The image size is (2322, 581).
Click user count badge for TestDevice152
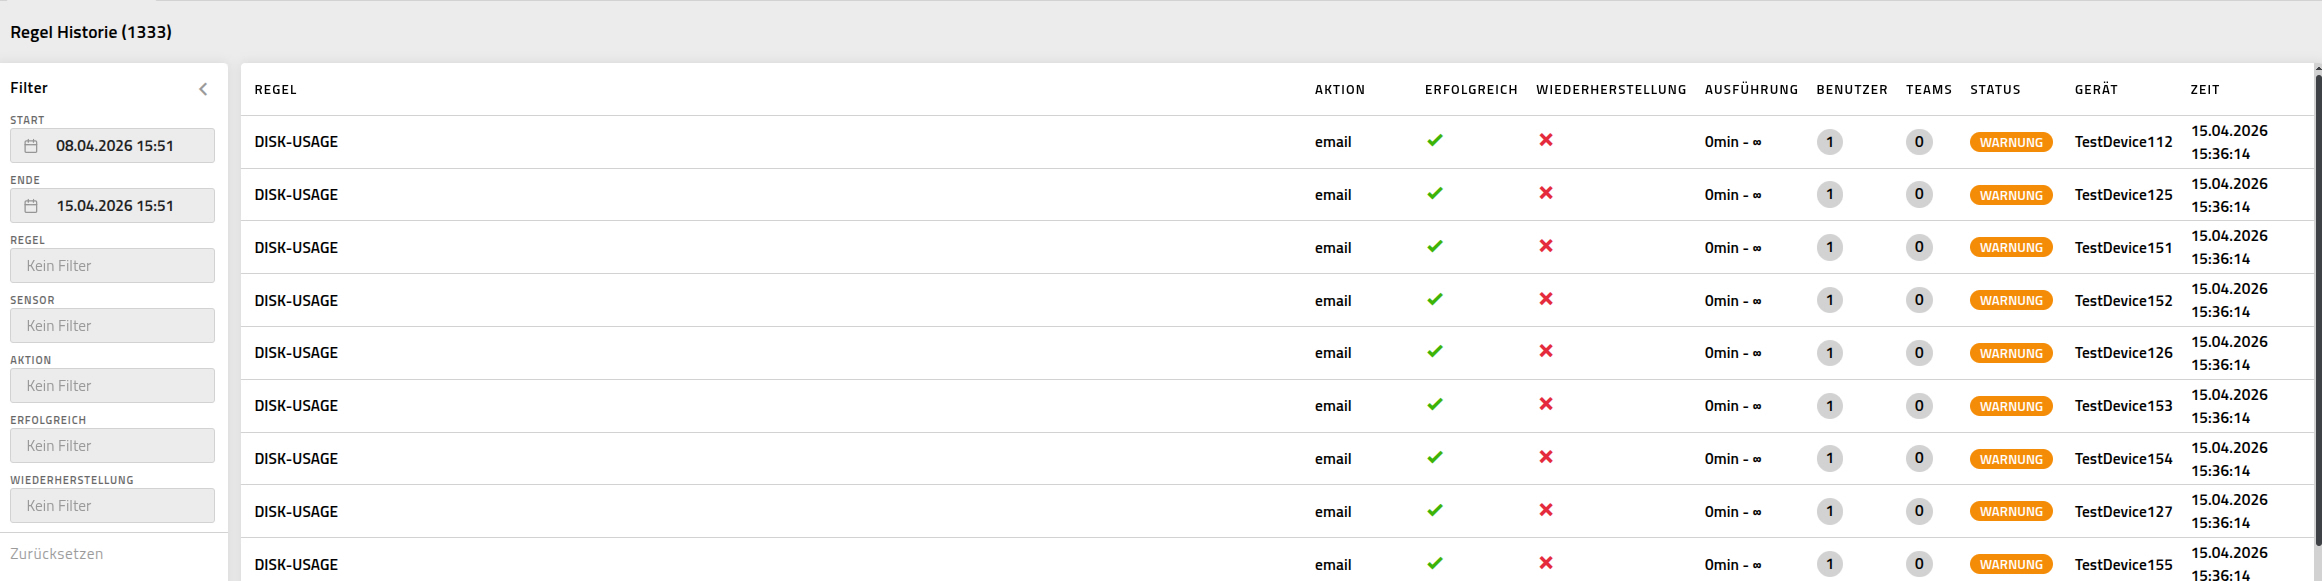[1830, 300]
